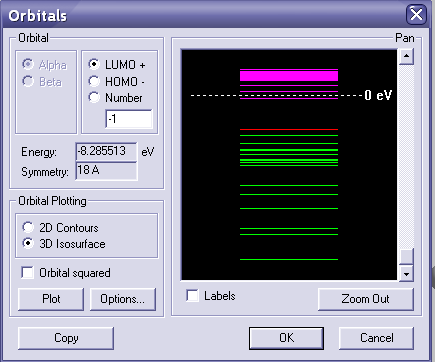The image size is (435, 362).
Task: Open orbital plotting Options...
Action: click(x=123, y=299)
